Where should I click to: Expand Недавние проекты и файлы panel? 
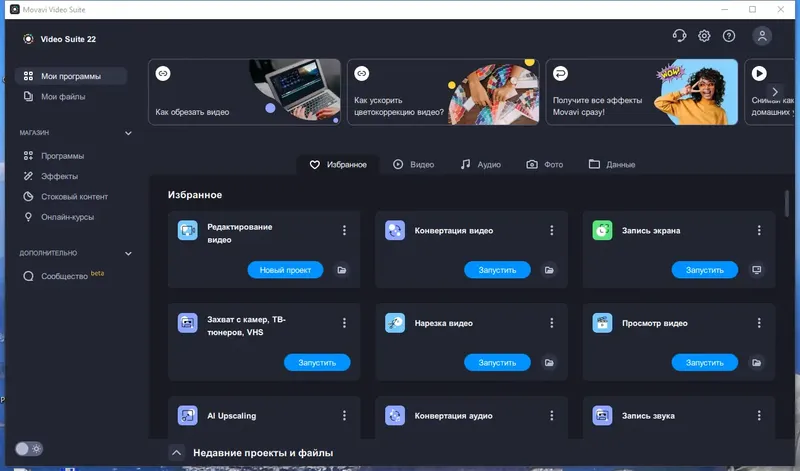tap(177, 453)
